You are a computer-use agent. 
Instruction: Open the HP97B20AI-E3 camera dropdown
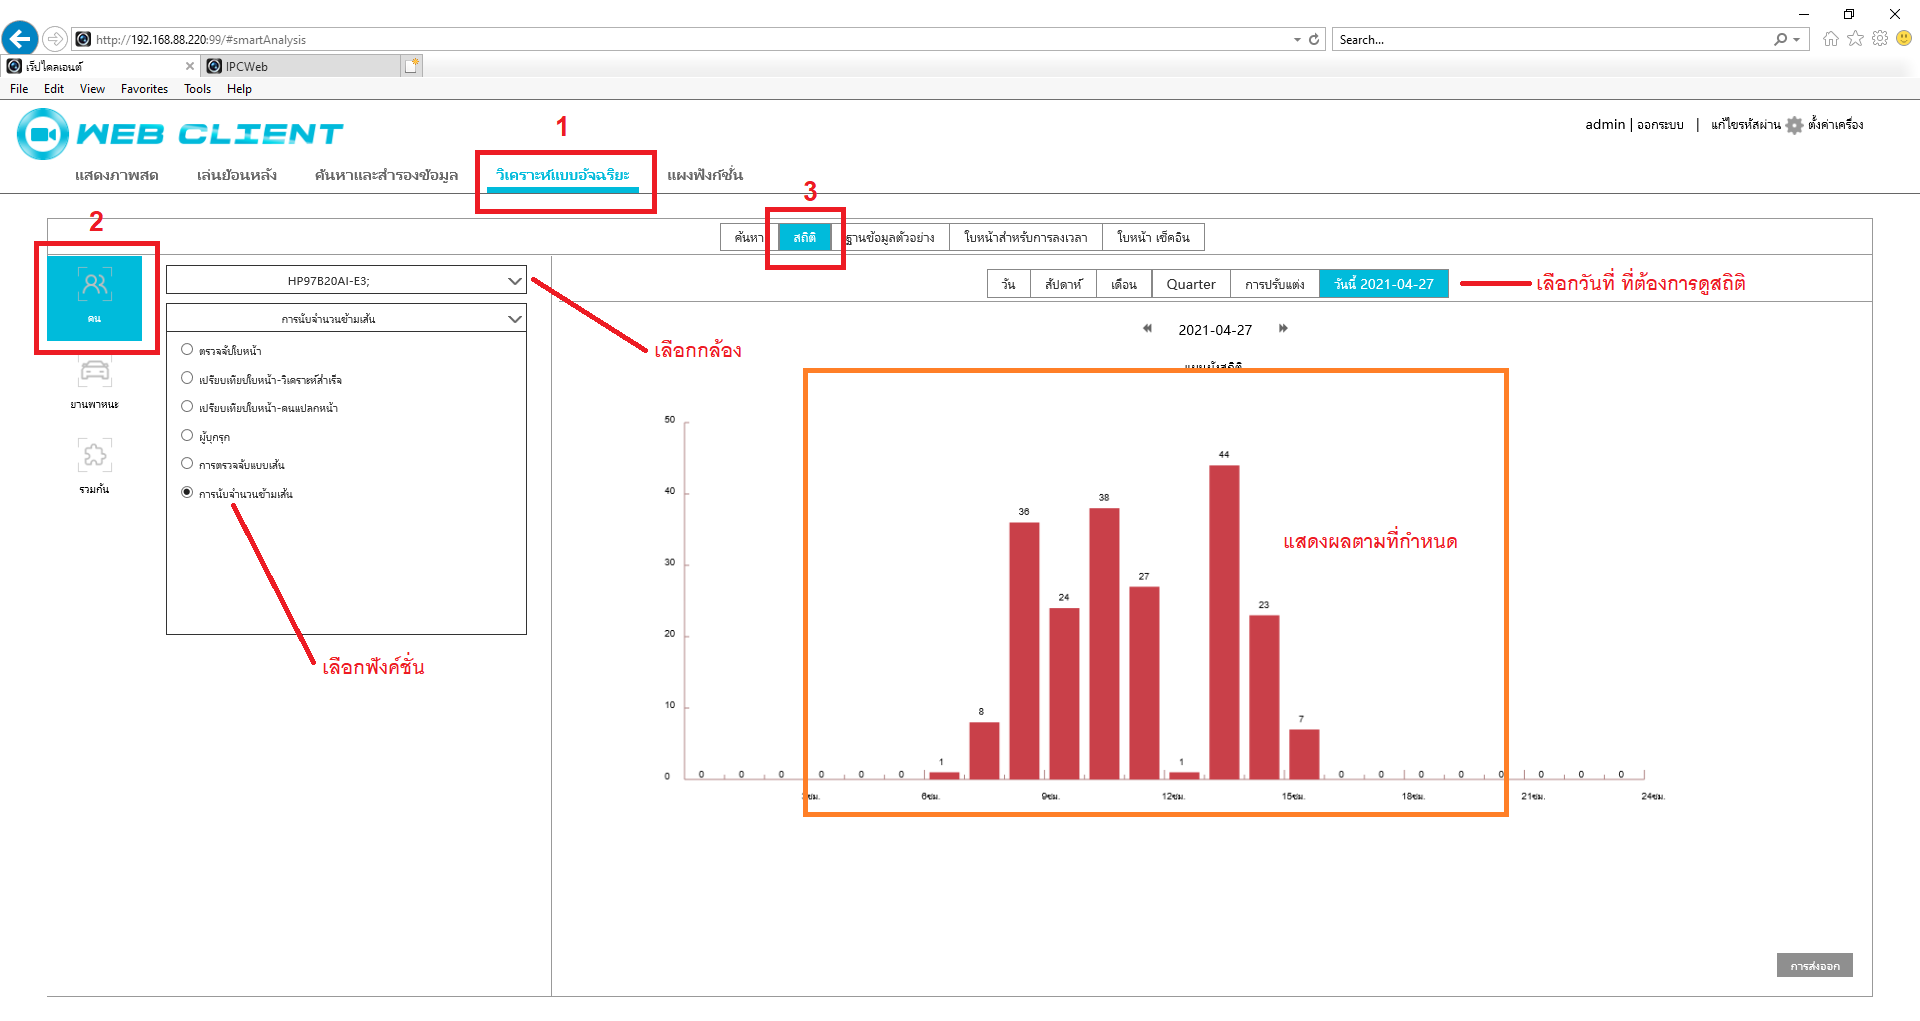pos(346,281)
